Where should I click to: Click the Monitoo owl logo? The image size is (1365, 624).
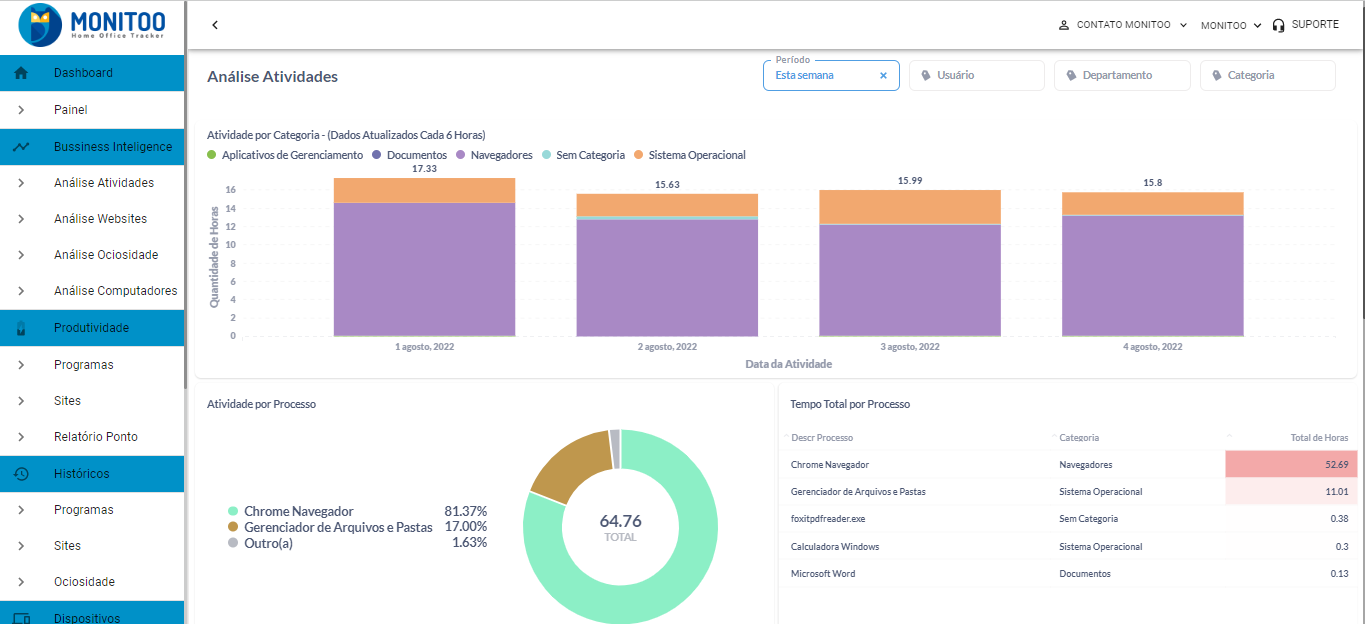tap(40, 25)
